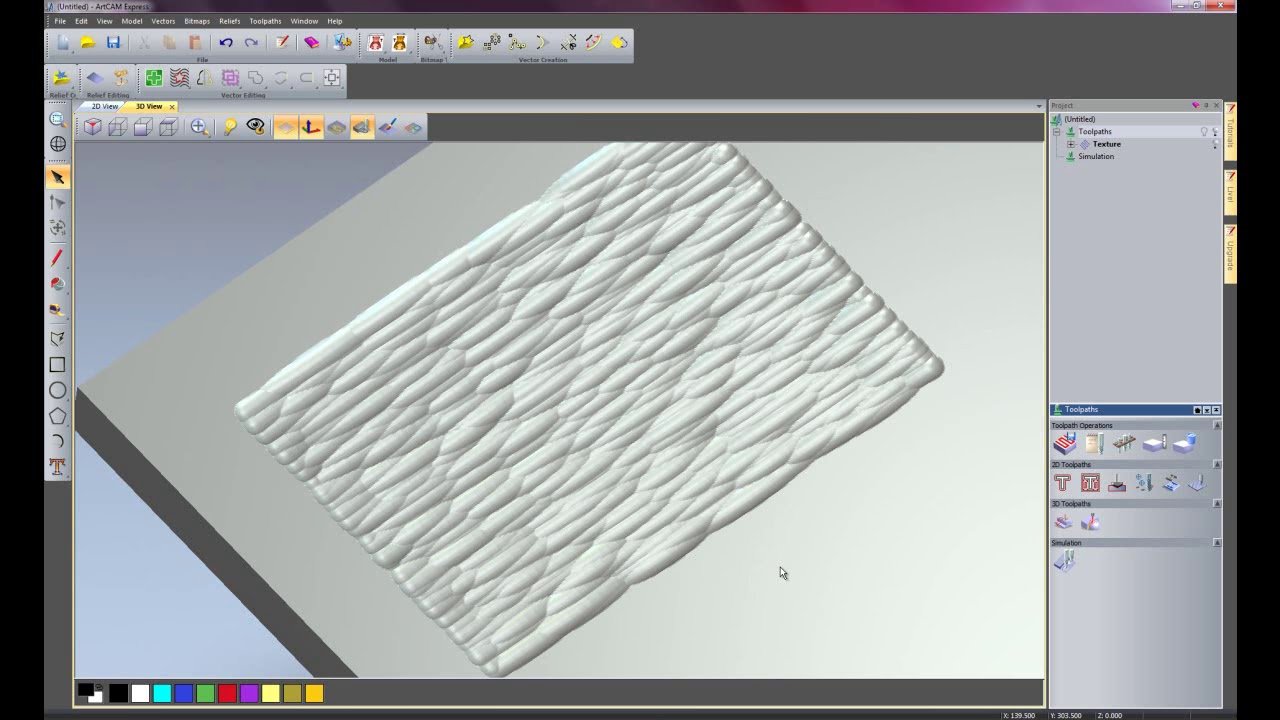Click the Simulate Toolpath icon in Simulation section

pos(1064,562)
